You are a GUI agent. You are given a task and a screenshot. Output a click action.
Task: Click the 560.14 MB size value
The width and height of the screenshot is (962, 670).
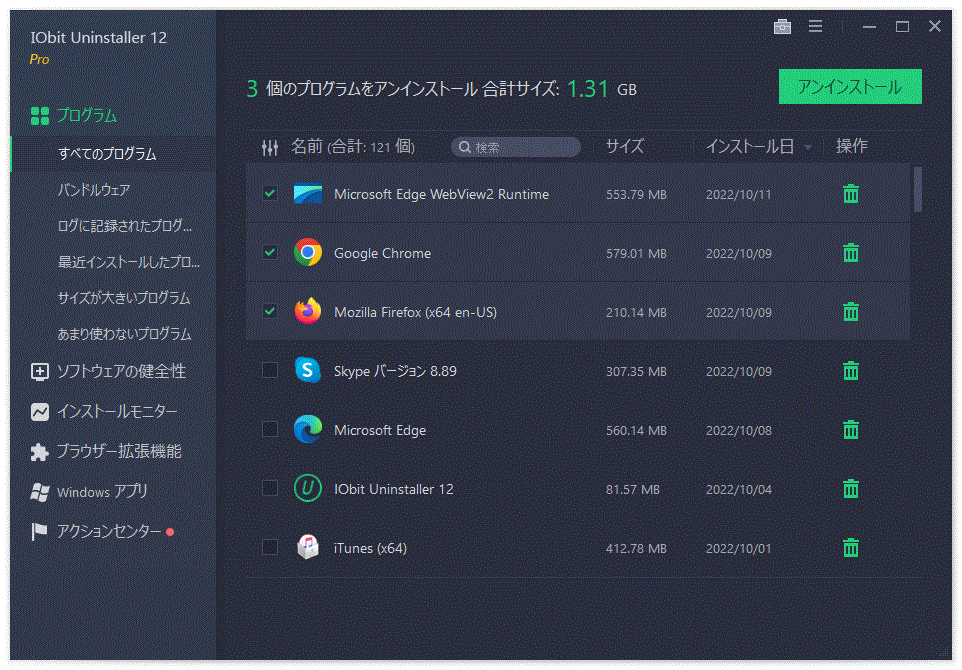pos(636,431)
